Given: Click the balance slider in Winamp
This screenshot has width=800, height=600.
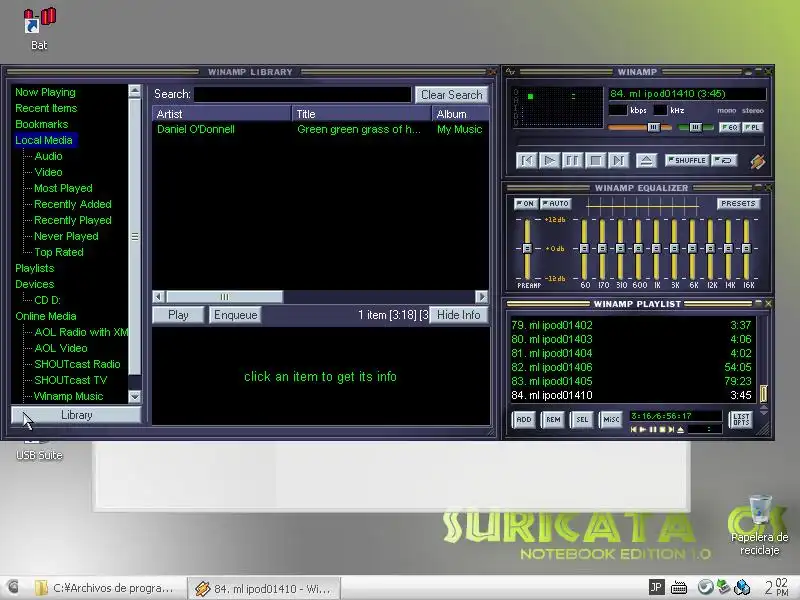Looking at the screenshot, I should coord(695,127).
